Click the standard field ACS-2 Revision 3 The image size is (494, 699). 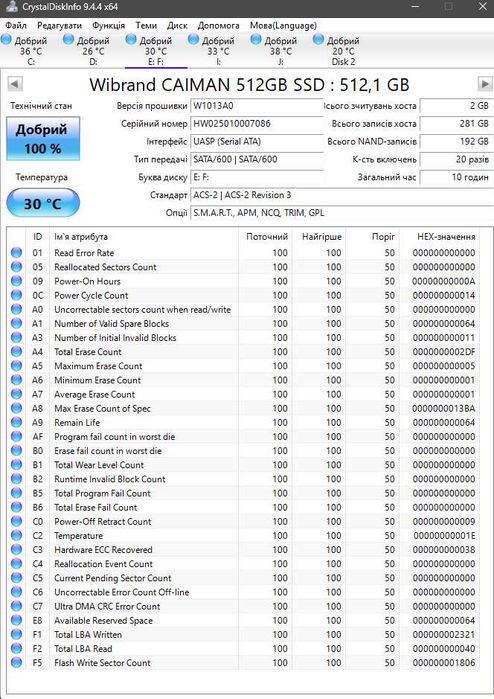[341, 195]
